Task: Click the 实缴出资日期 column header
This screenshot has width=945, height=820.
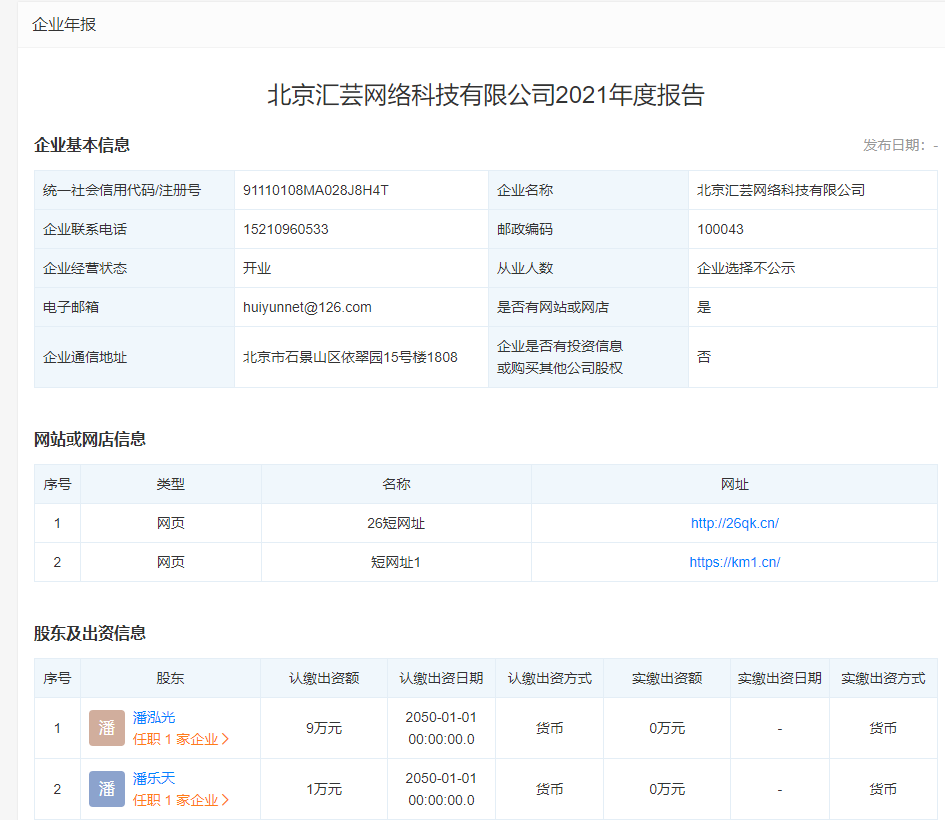Action: tap(780, 678)
